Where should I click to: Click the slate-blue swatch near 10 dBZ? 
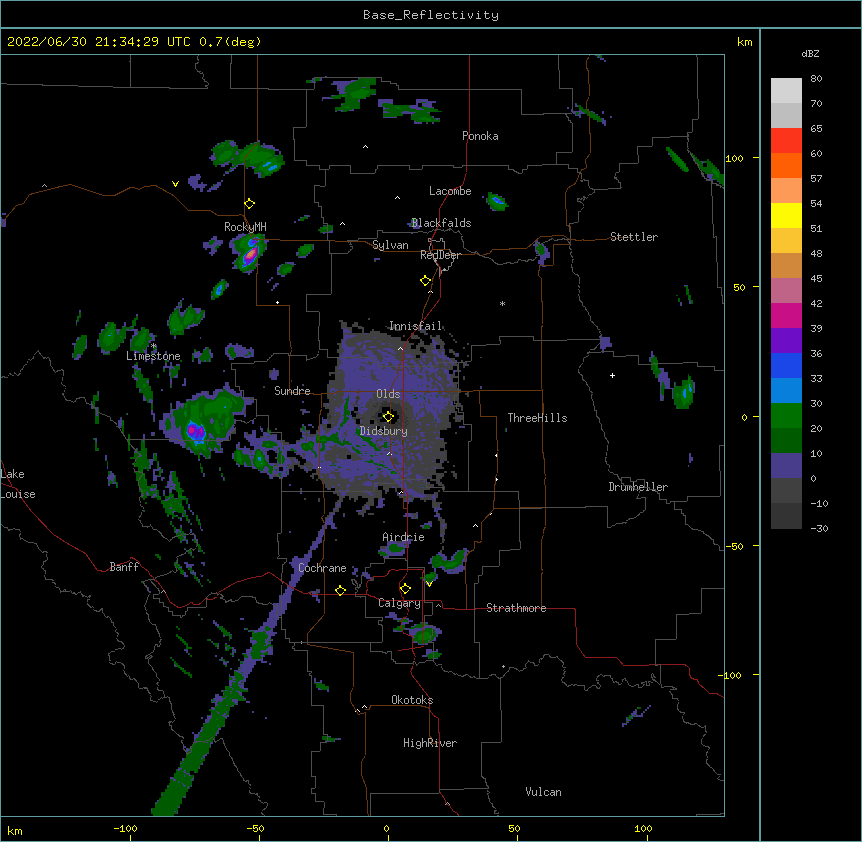(x=786, y=466)
